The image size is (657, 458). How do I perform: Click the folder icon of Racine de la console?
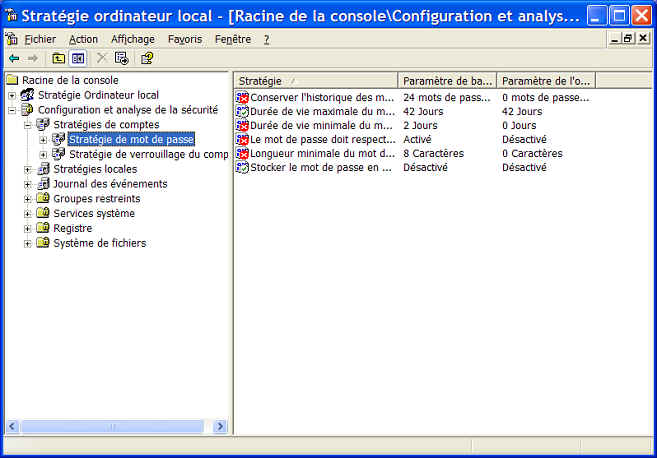pos(13,80)
